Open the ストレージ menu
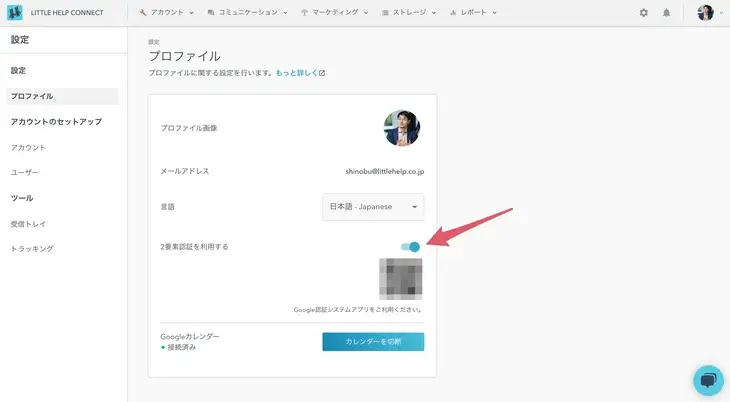Viewport: 730px width, 402px height. [x=411, y=13]
